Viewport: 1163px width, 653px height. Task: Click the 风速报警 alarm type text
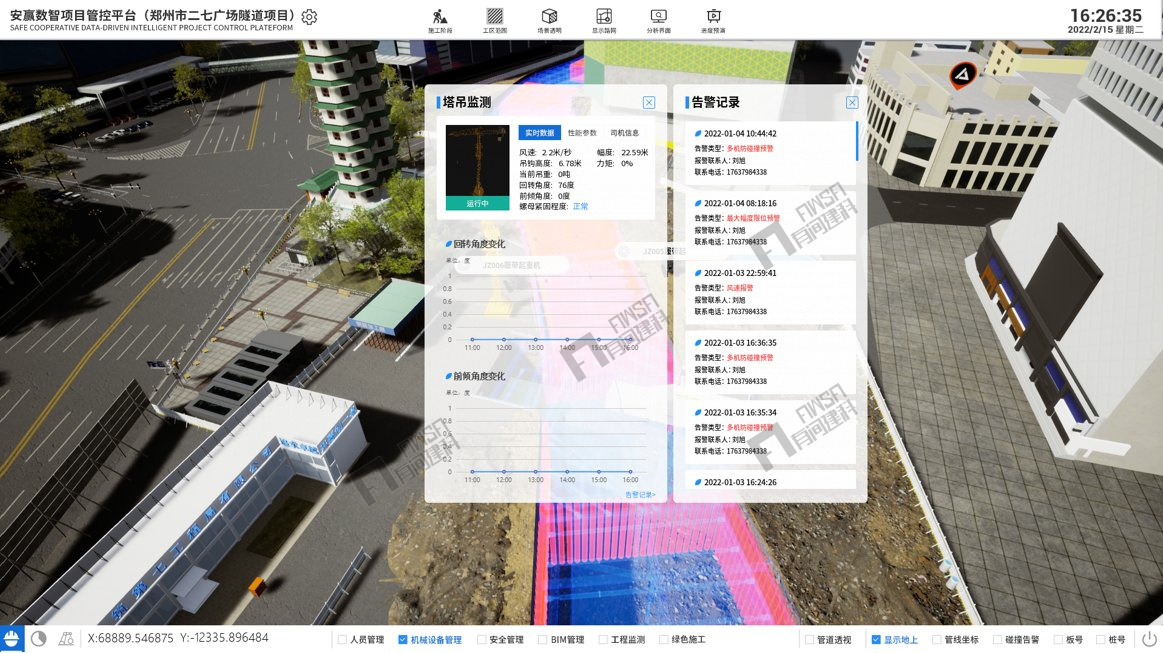click(x=739, y=288)
